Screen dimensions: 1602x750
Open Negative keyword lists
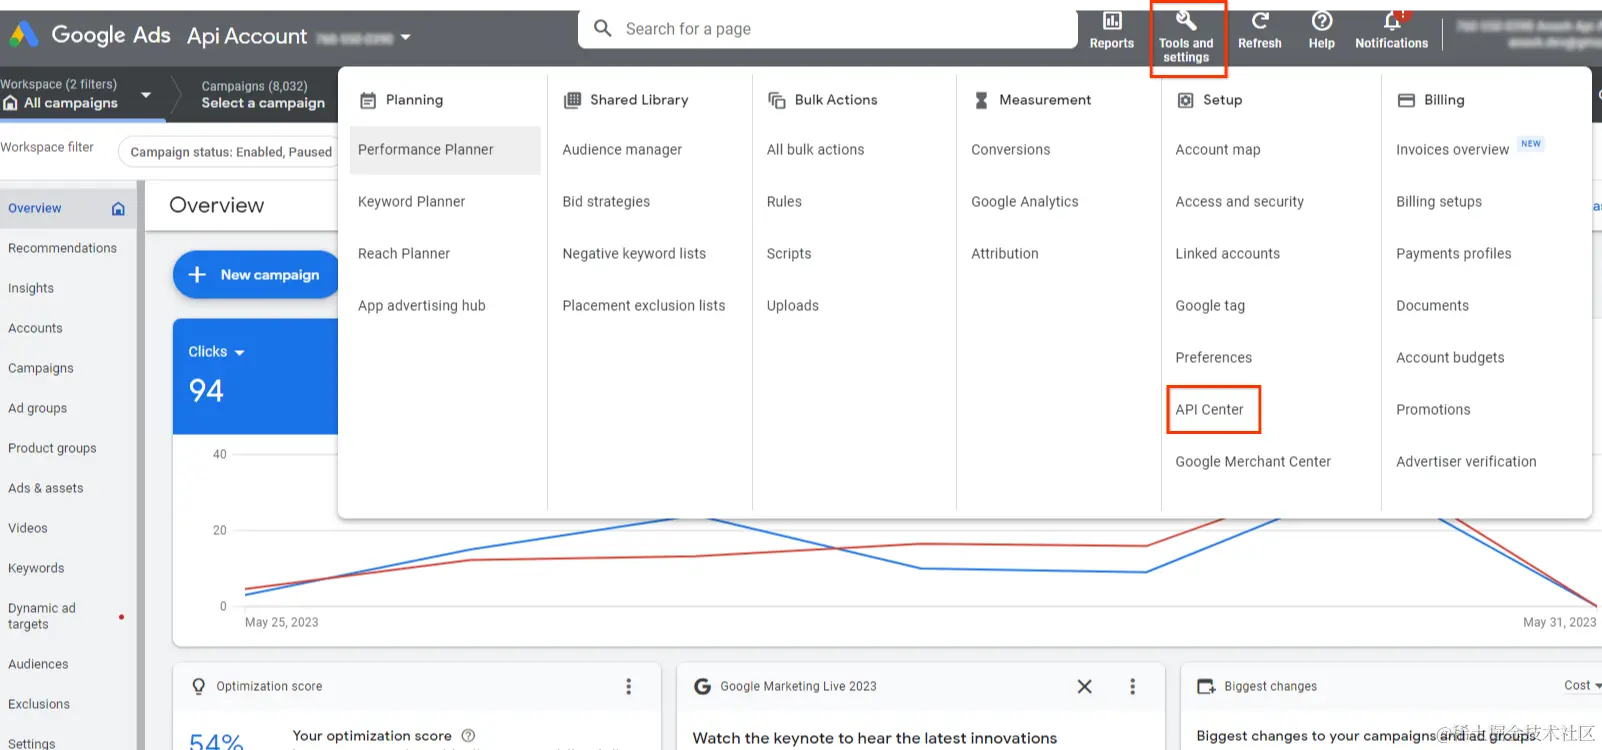coord(634,254)
